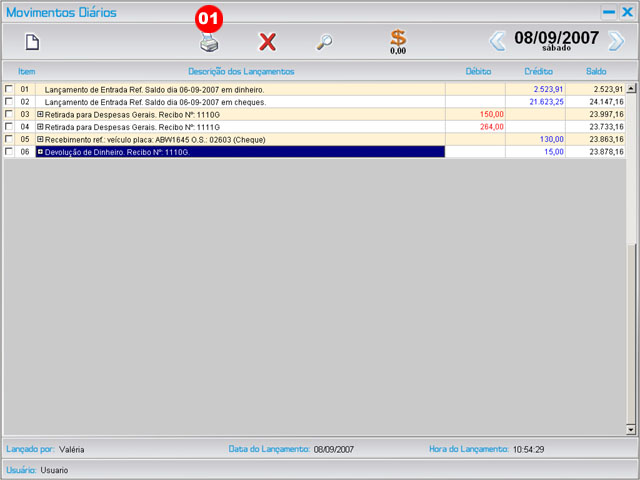Click the printer icon in toolbar

tap(209, 43)
